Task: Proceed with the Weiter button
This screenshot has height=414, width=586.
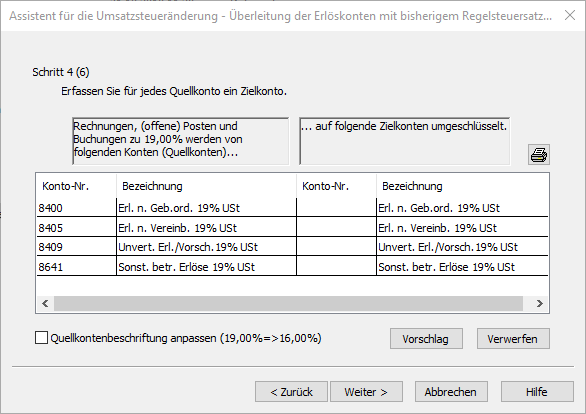Action: click(x=366, y=392)
